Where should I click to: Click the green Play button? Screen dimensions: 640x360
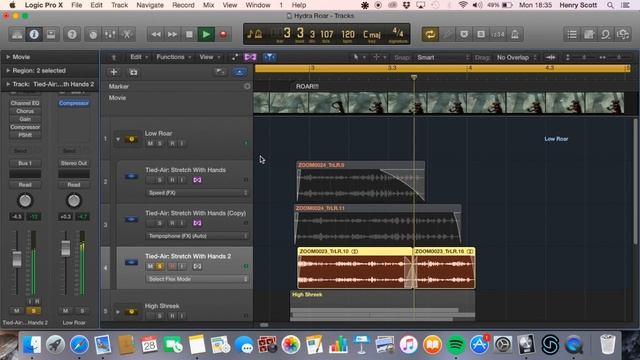pos(206,34)
